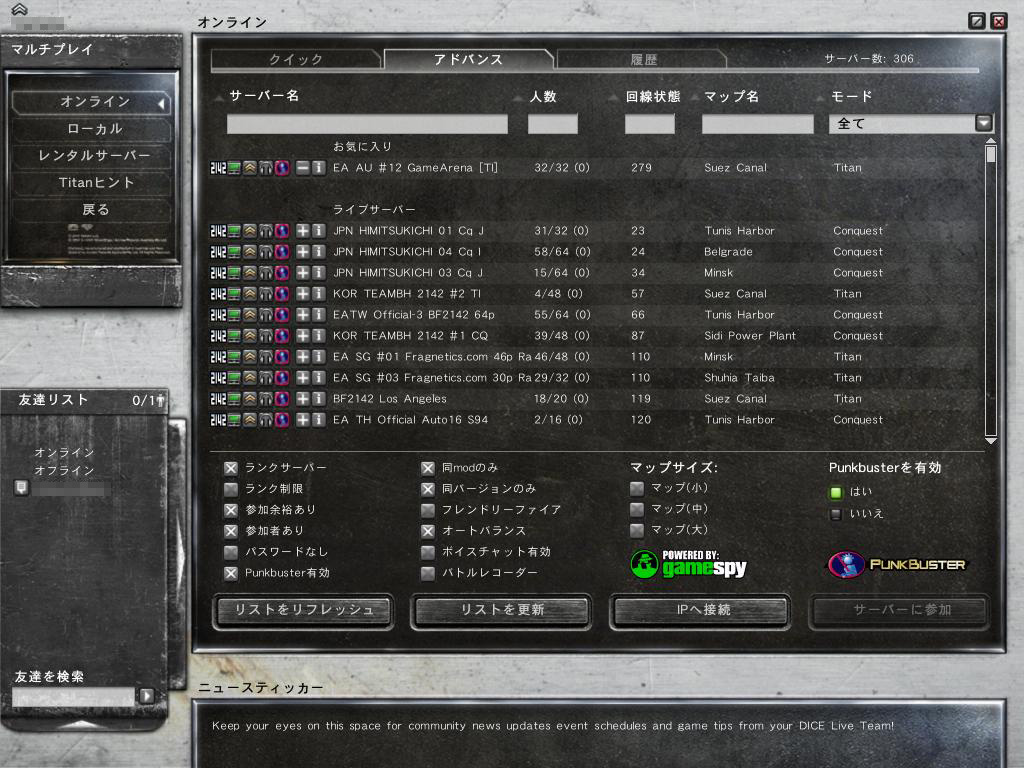1024x768 pixels.
Task: Show info for KOR TEAMBH 2142 #1 server
Action: 319,336
